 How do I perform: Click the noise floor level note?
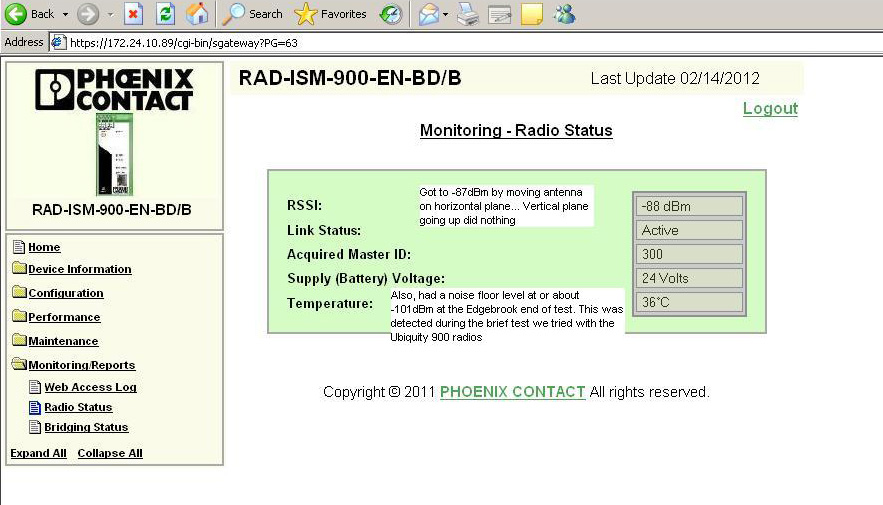point(507,316)
